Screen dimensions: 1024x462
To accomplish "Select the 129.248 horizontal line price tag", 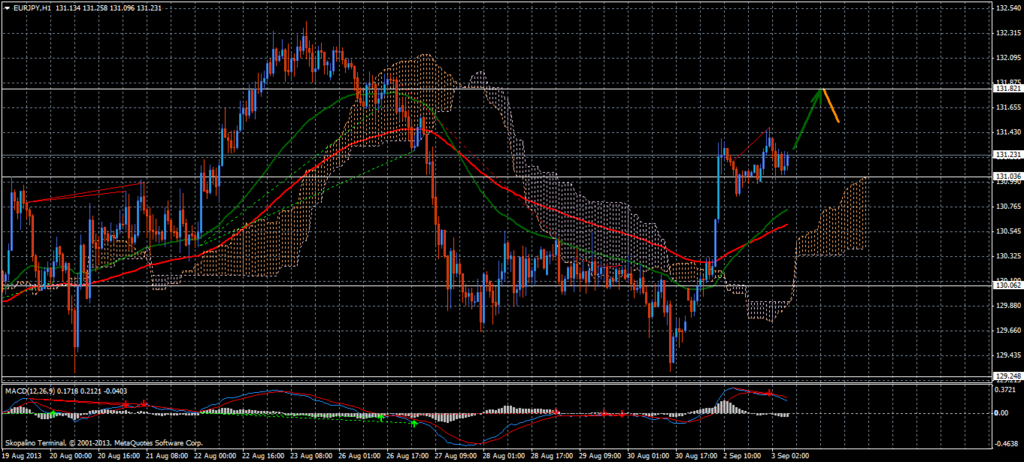I will 1006,376.
